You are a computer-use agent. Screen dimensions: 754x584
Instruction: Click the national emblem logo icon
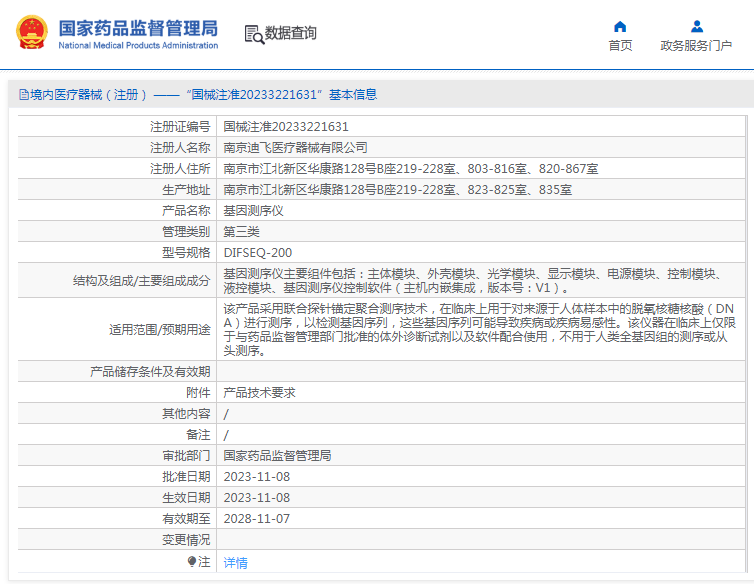(x=32, y=32)
